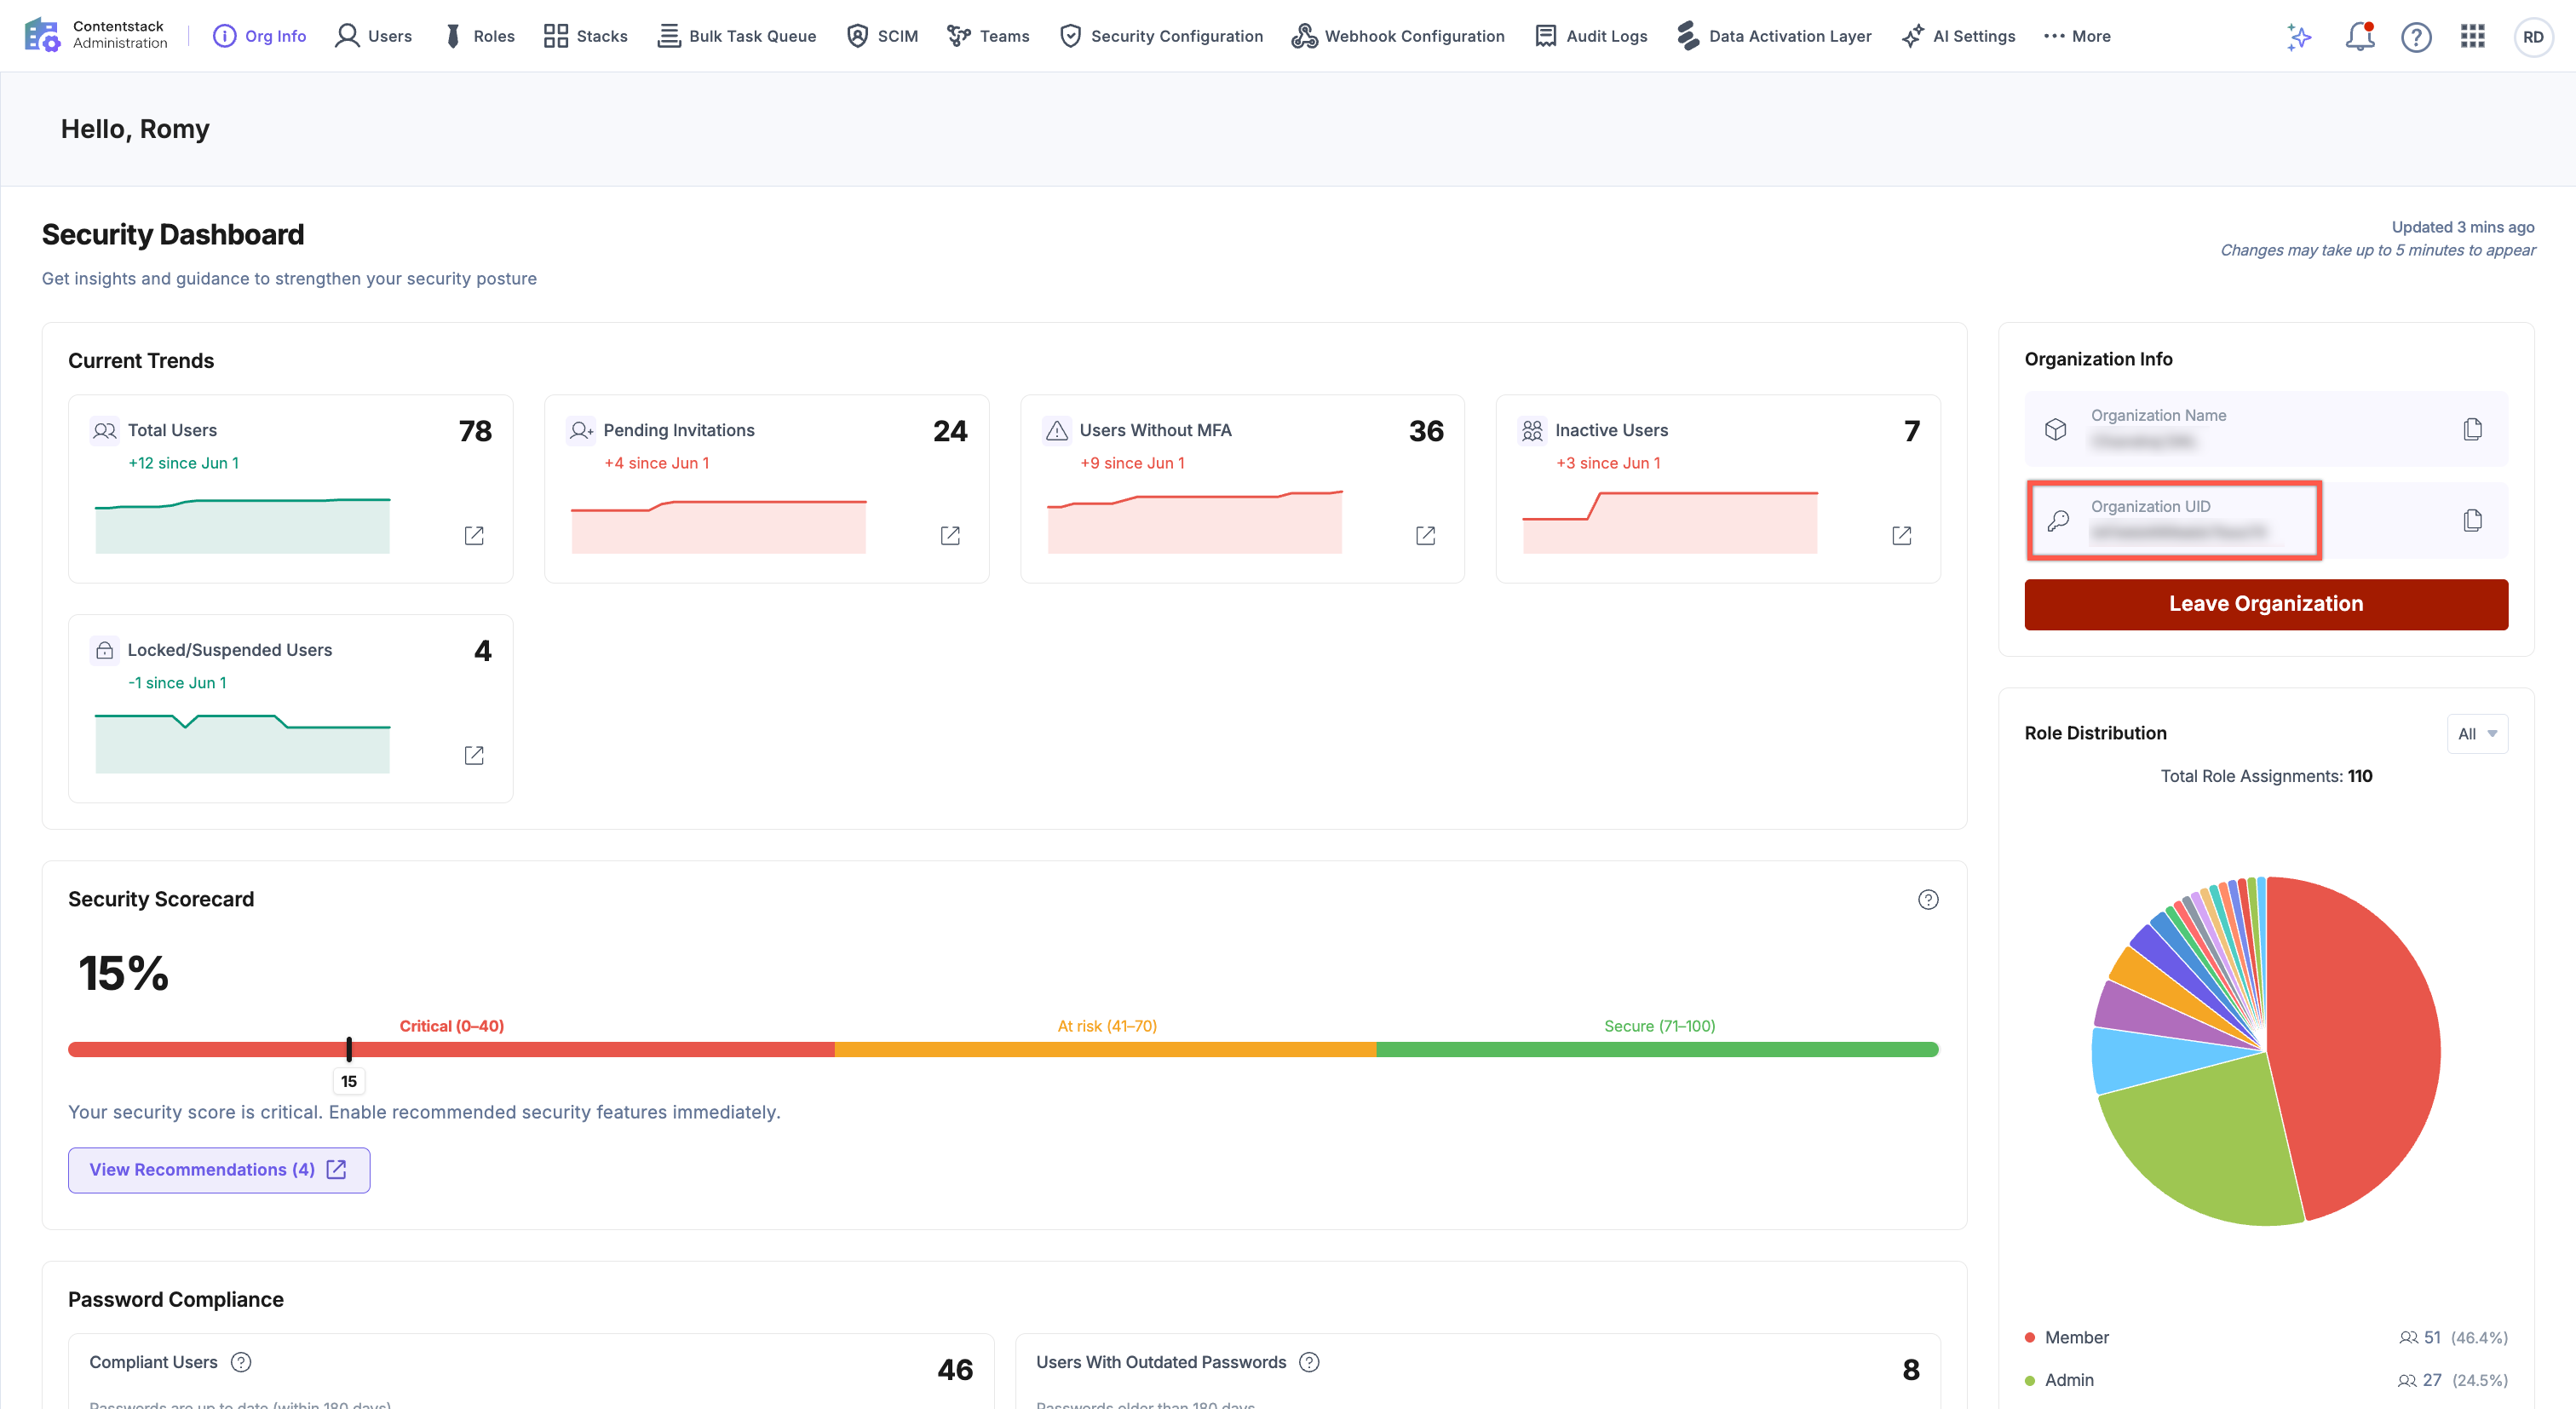Expand the Role Distribution All dropdown
This screenshot has height=1409, width=2576.
click(2476, 734)
